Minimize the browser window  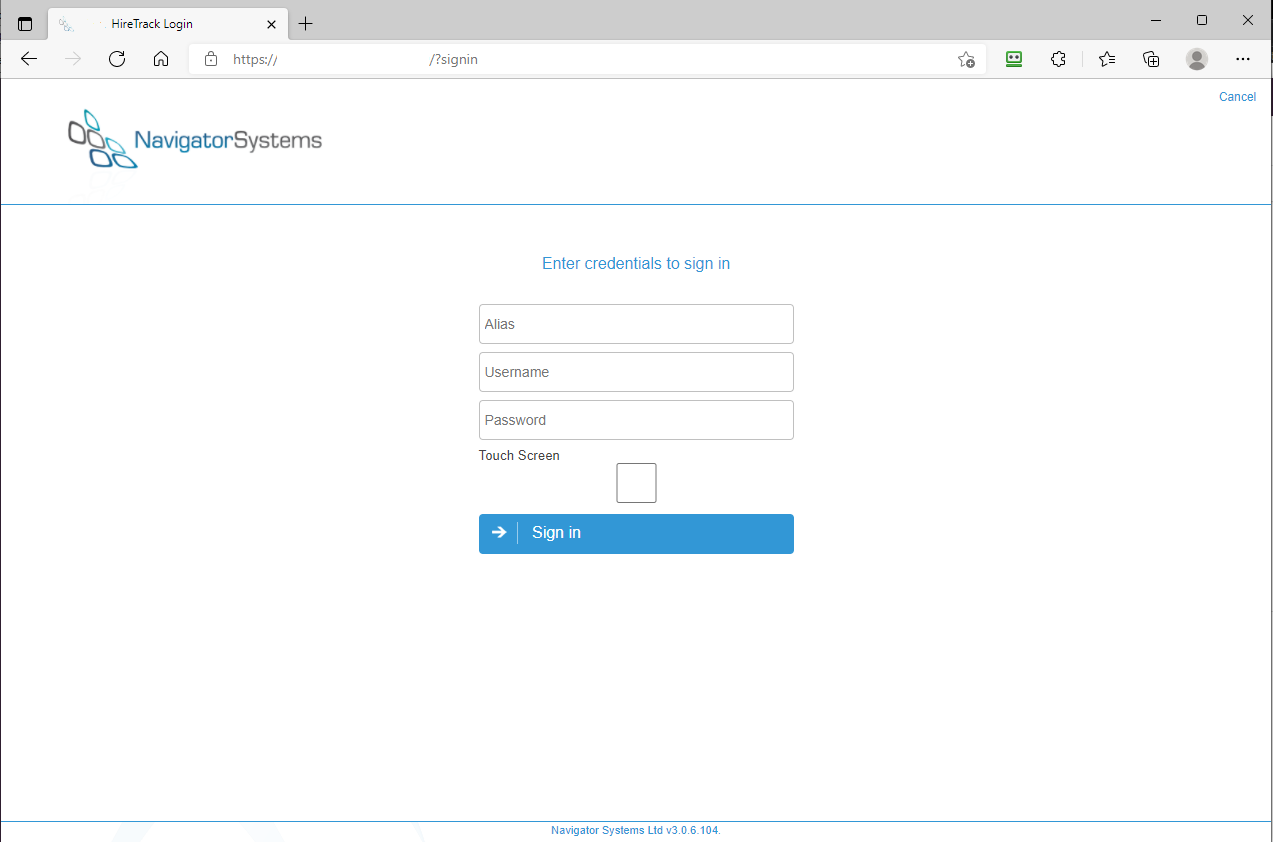[1157, 20]
